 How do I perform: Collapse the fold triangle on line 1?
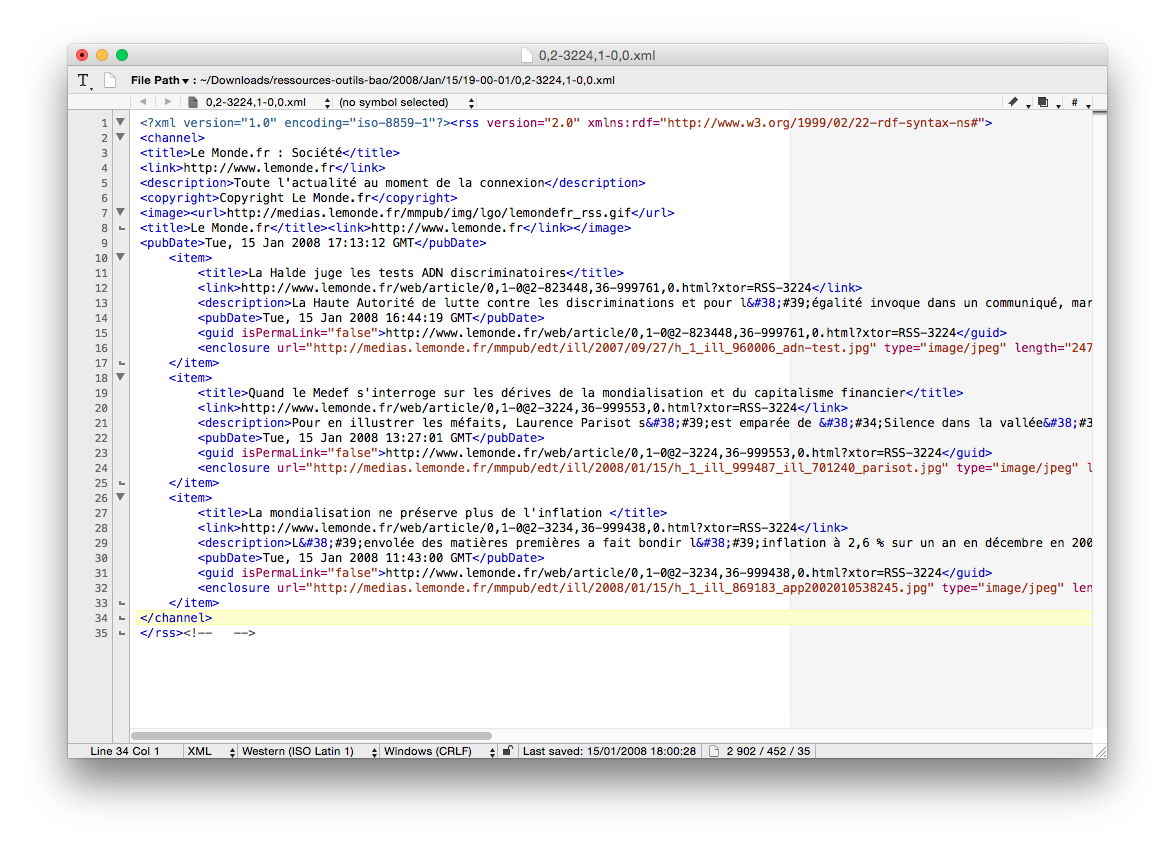coord(120,121)
